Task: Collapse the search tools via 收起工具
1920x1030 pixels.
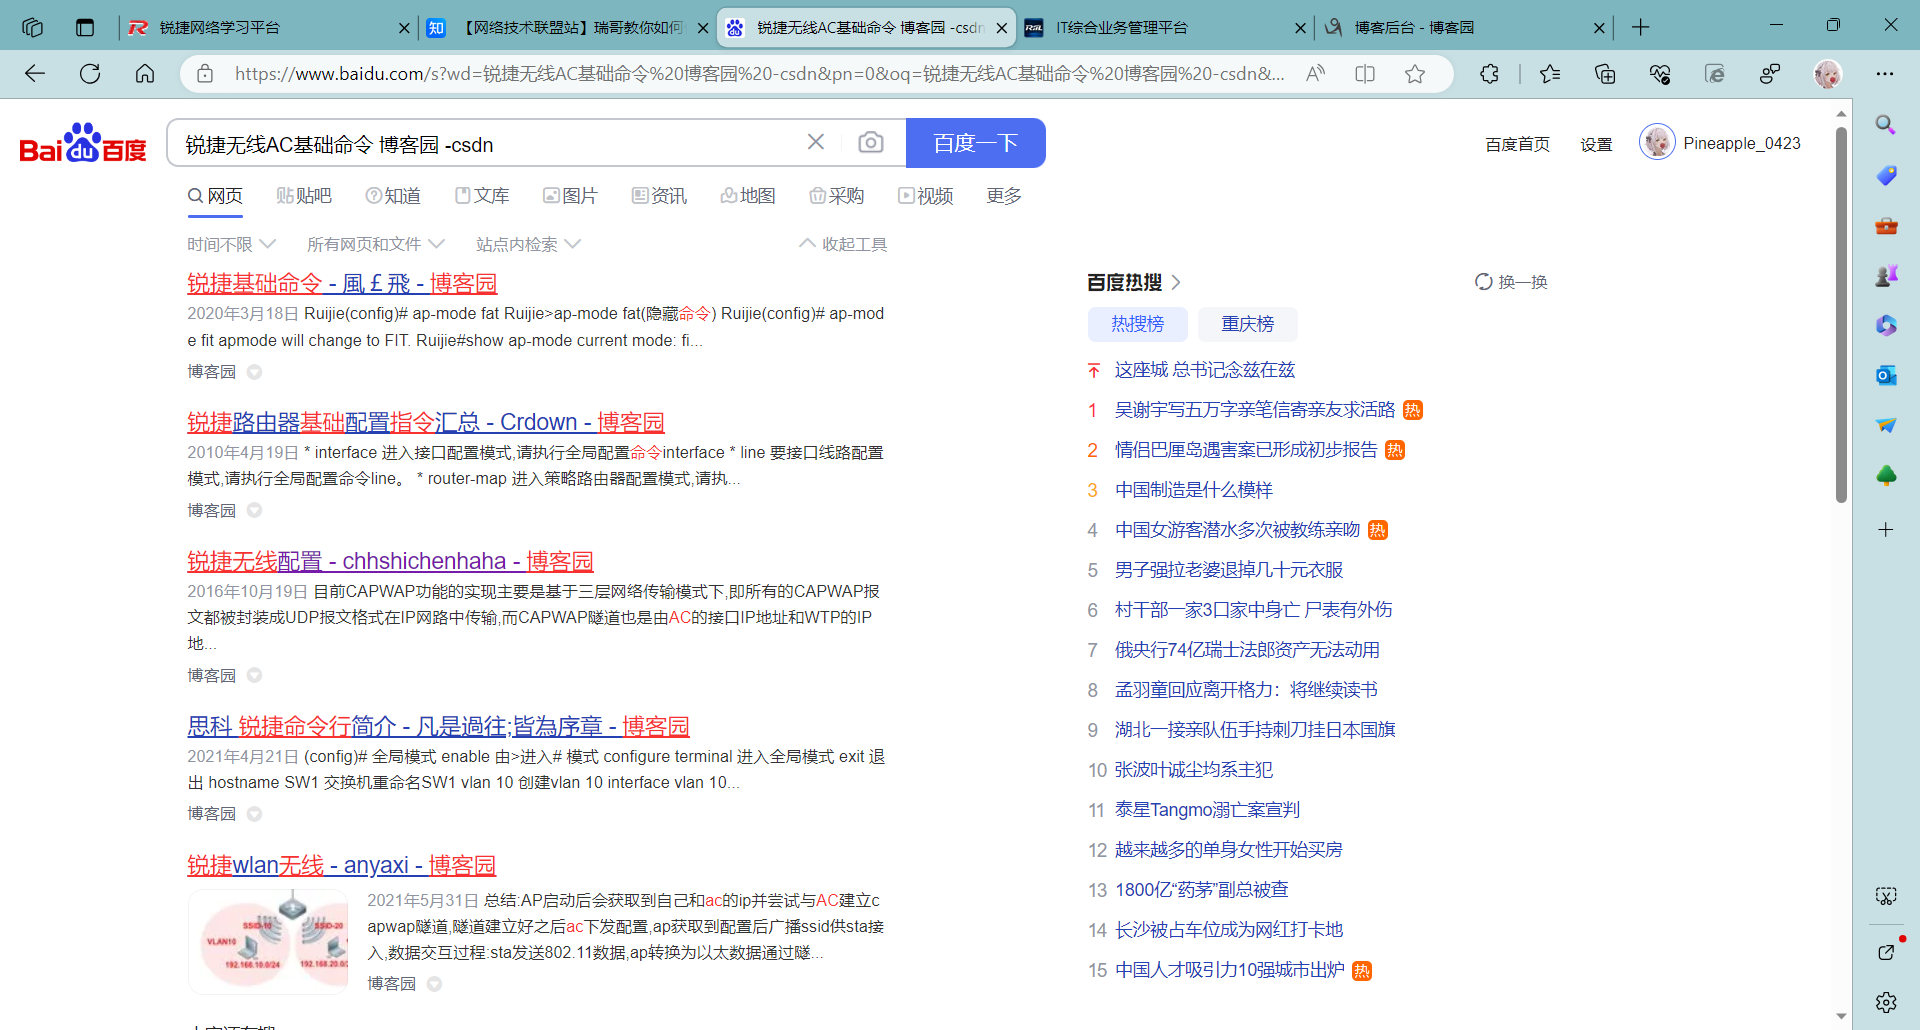Action: pyautogui.click(x=843, y=244)
